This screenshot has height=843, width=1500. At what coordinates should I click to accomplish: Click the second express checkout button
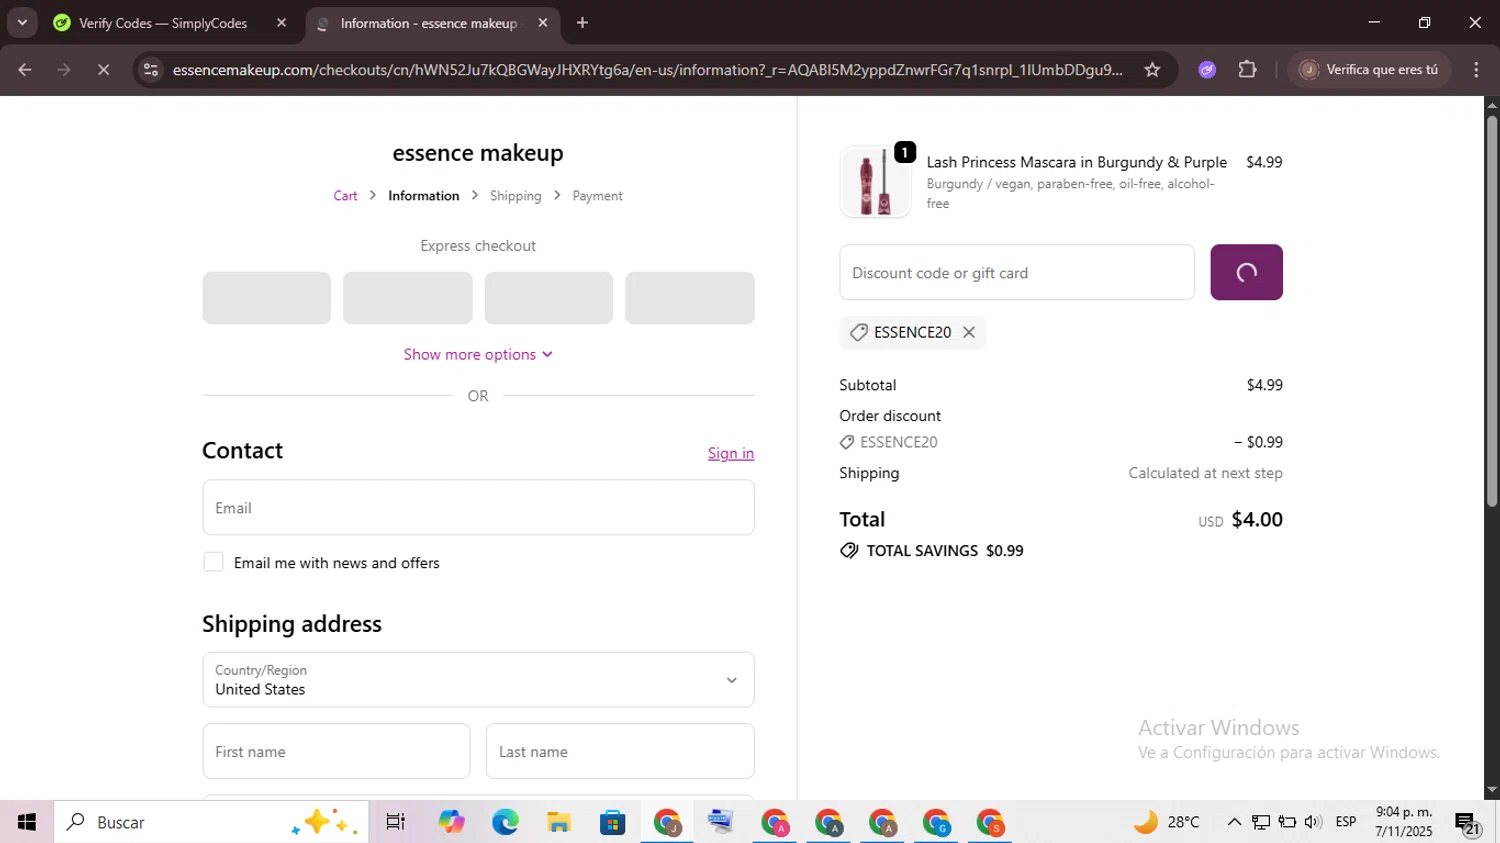(407, 298)
